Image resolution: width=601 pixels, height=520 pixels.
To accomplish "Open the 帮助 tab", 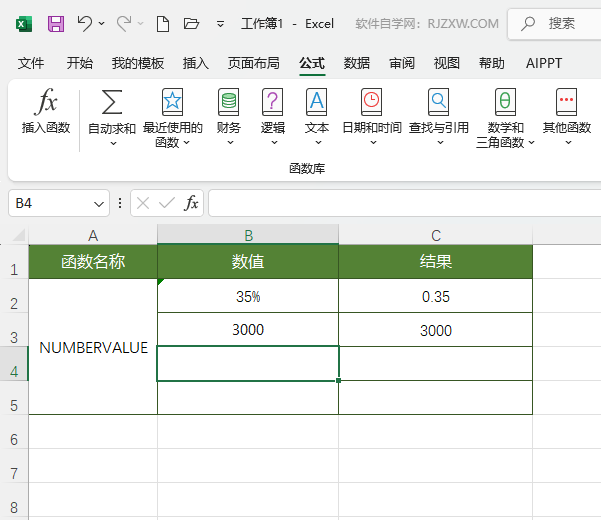I will coord(492,63).
